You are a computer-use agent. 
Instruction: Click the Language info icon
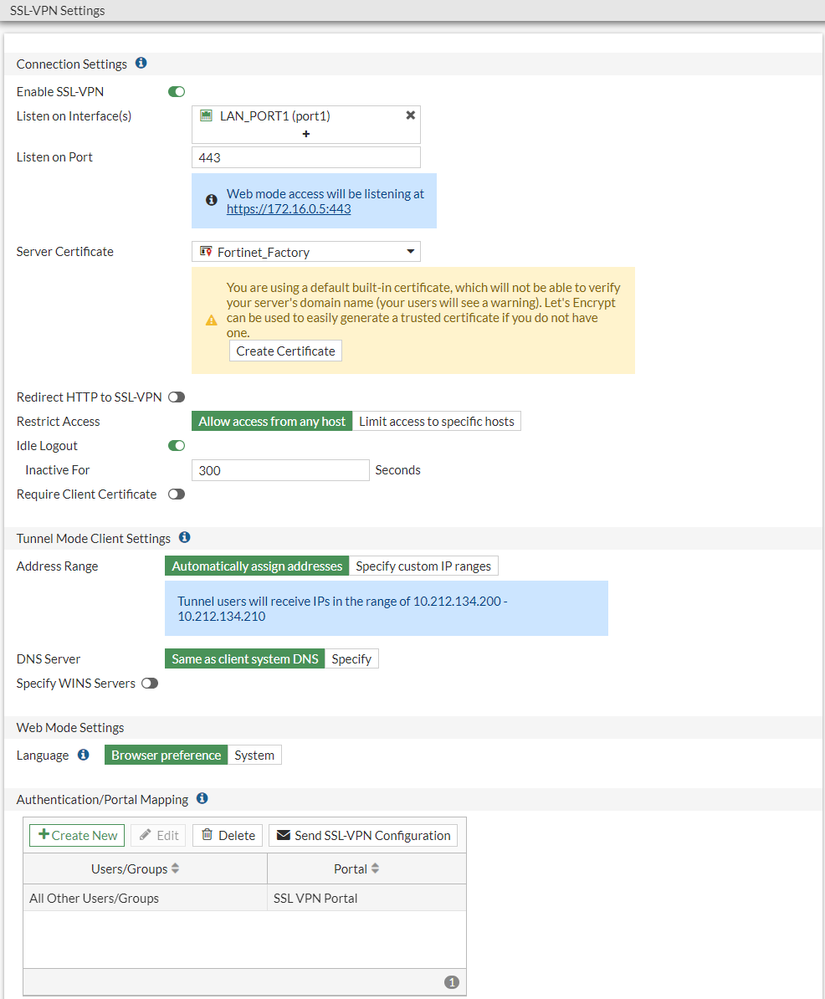[x=84, y=755]
